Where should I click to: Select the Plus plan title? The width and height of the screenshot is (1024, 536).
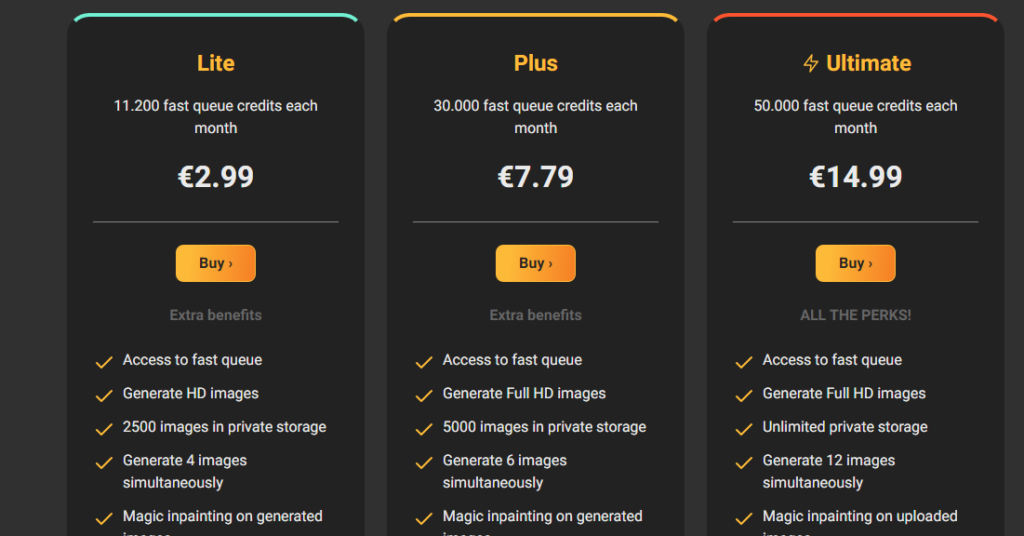[x=536, y=63]
